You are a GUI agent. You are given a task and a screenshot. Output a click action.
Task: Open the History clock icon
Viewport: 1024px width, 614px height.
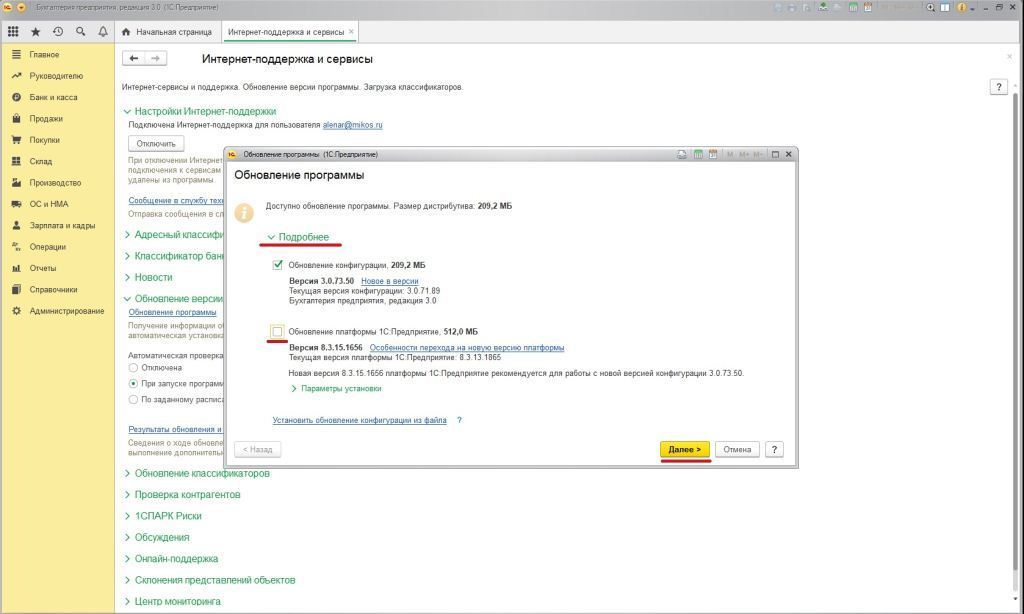click(x=58, y=31)
